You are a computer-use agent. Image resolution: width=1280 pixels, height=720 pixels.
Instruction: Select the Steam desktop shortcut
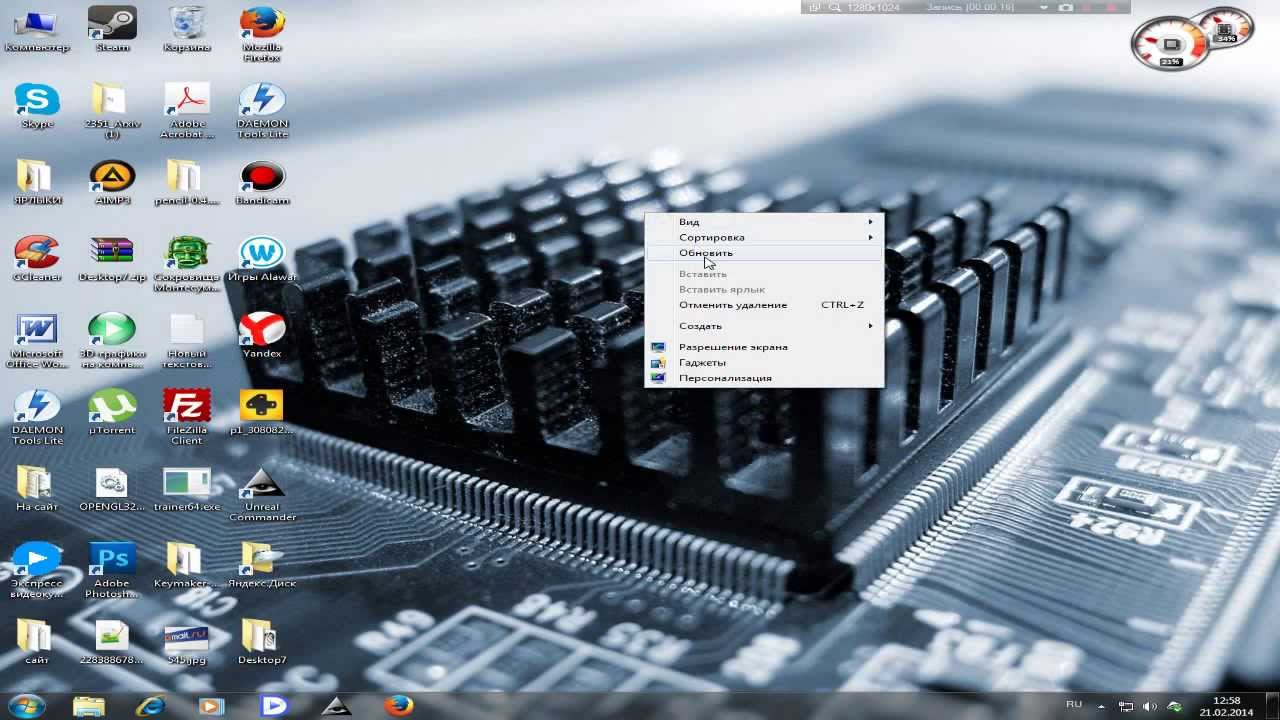112,29
